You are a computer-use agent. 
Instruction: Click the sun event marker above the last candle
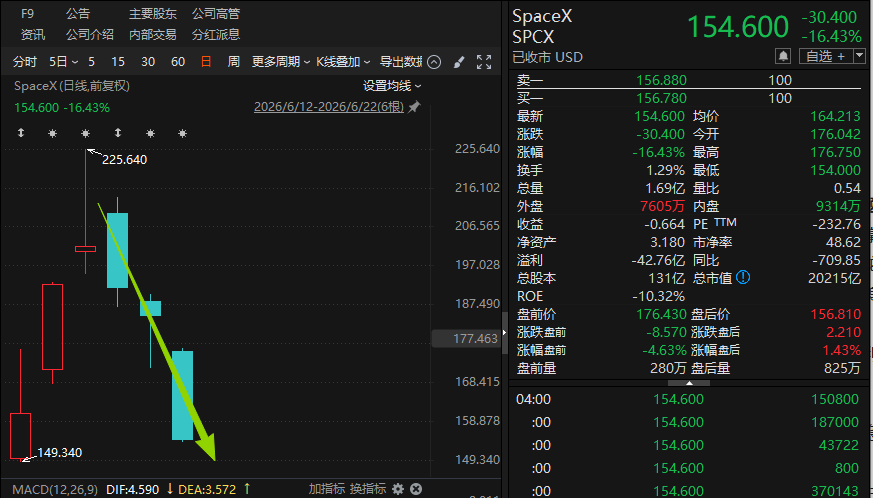tap(182, 133)
